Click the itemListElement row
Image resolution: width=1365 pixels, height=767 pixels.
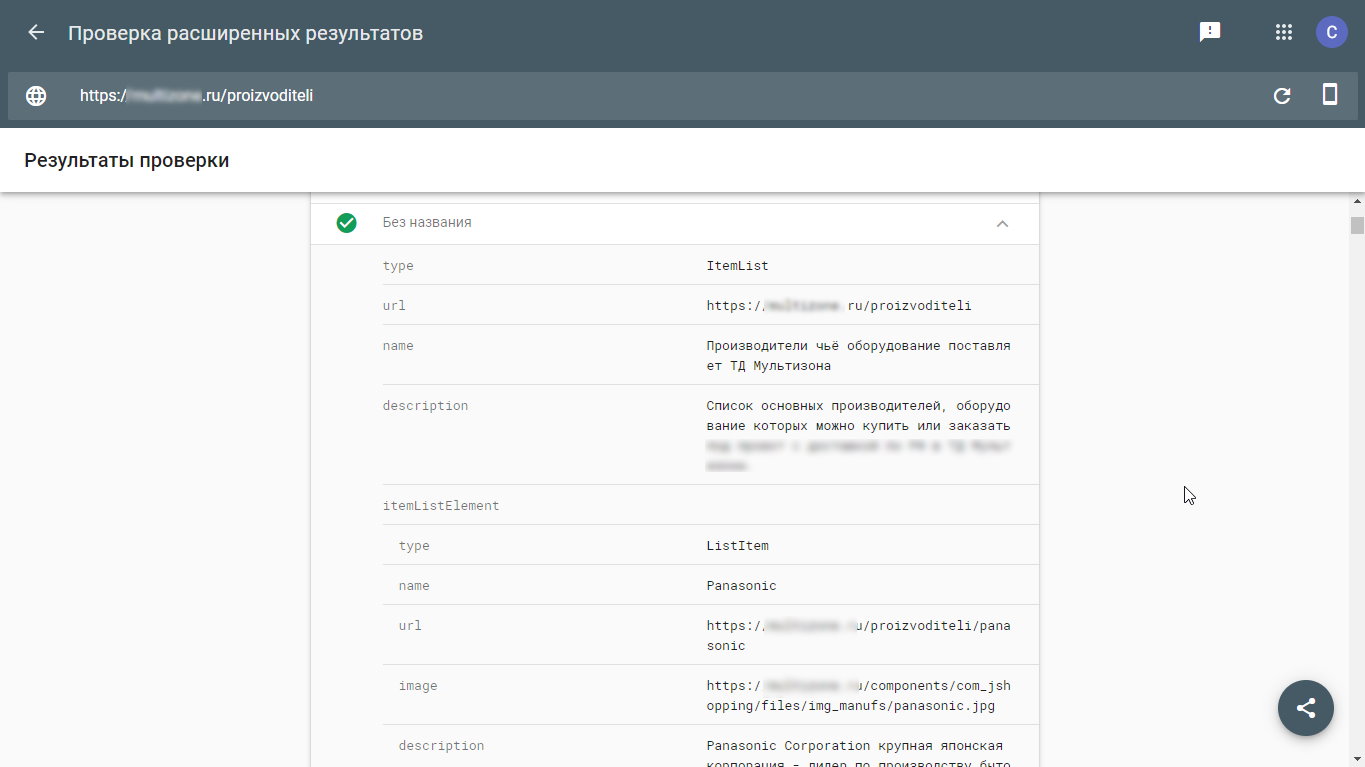click(x=441, y=506)
